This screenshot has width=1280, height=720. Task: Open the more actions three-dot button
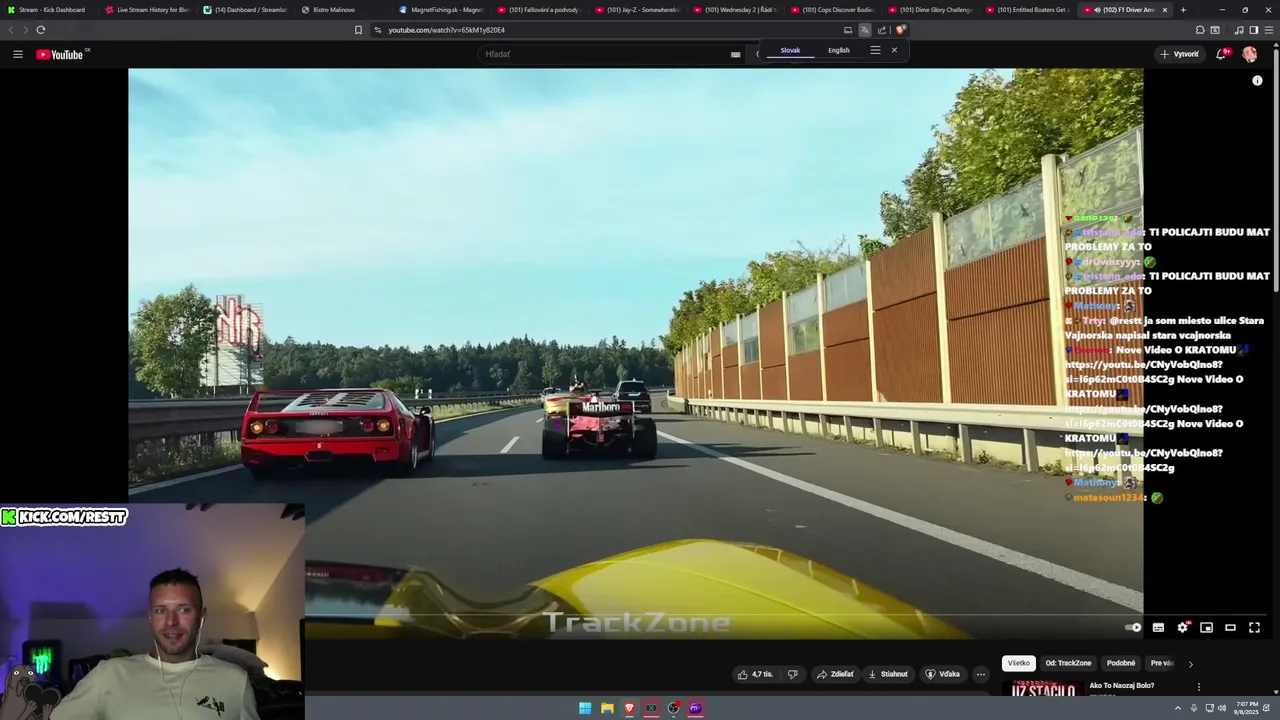[980, 674]
